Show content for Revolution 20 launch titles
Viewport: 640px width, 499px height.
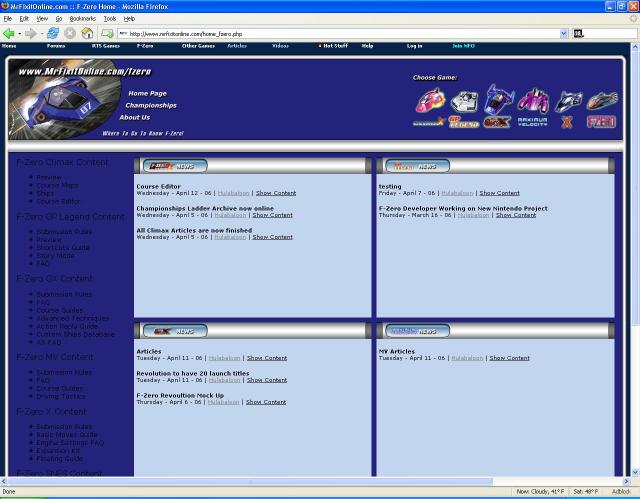pyautogui.click(x=267, y=380)
